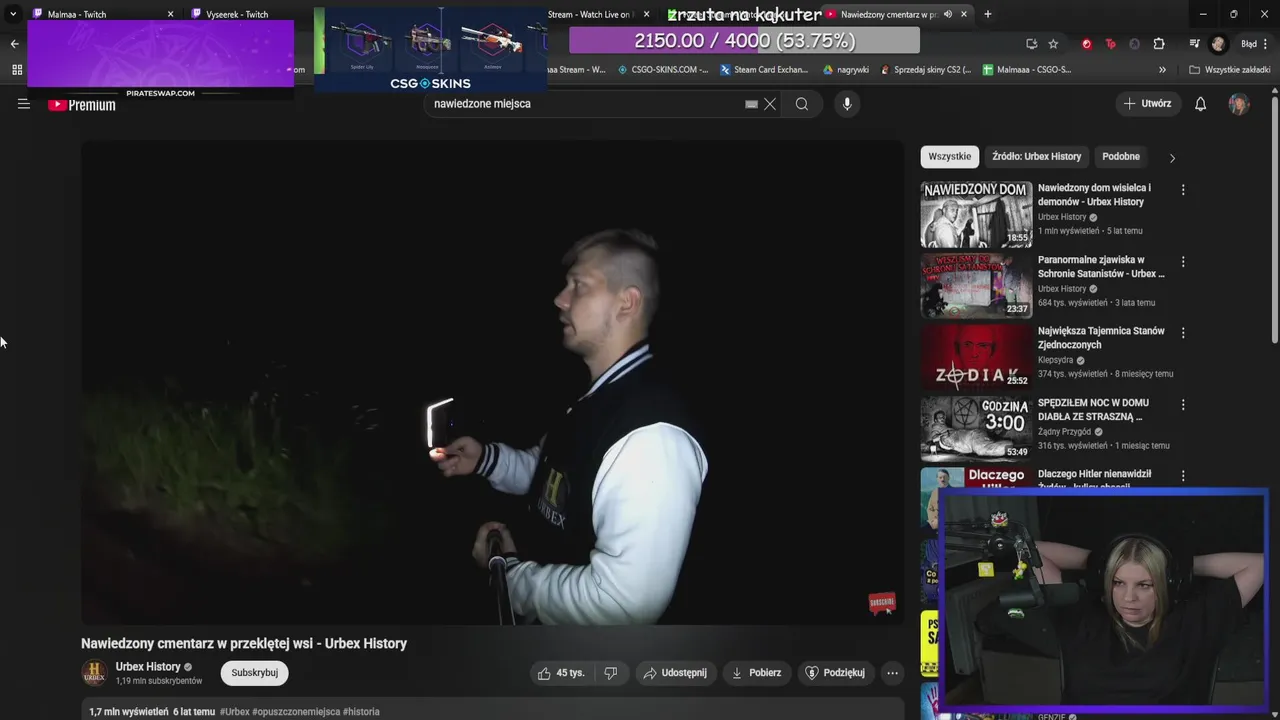Select the Wszystkie filter chip

click(950, 157)
